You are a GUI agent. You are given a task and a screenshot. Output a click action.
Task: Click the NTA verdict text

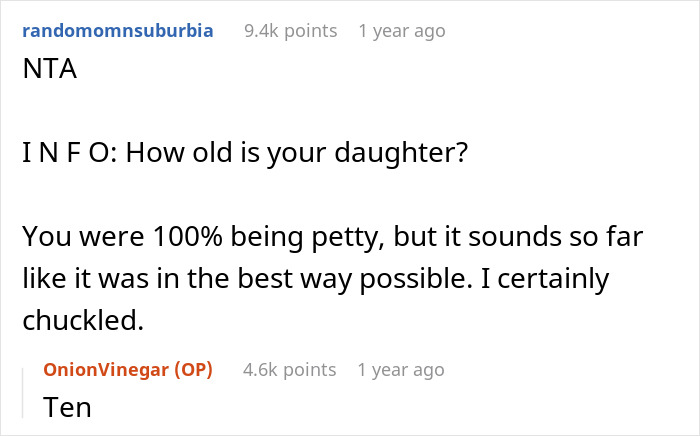point(46,74)
